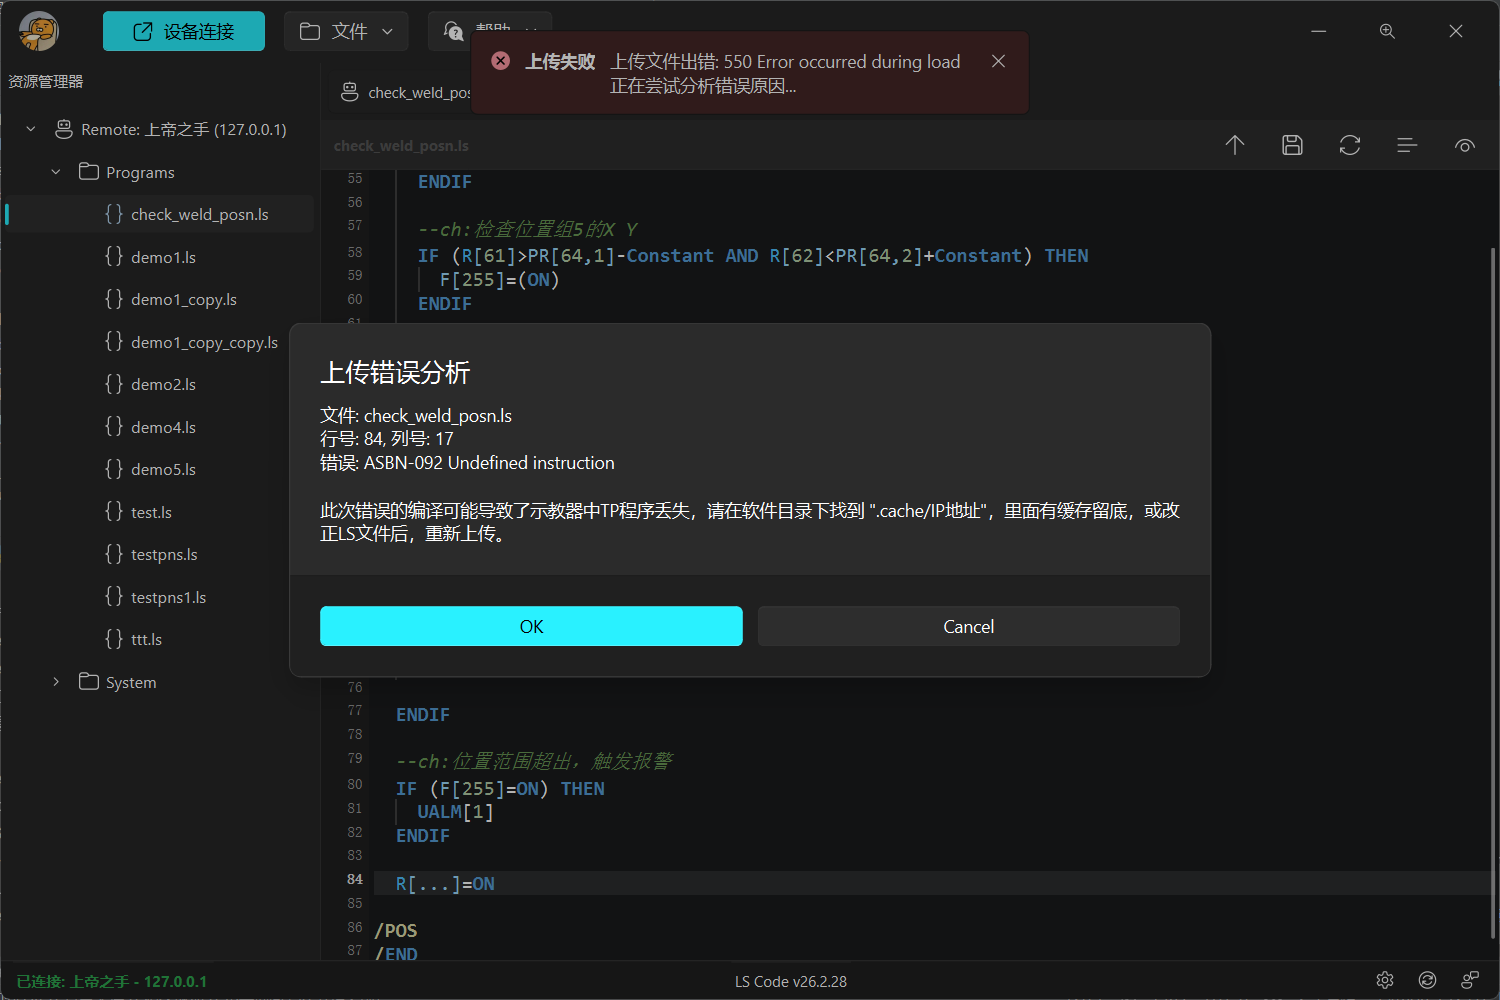Save the file using the save icon
Viewport: 1500px width, 1000px height.
tap(1292, 145)
